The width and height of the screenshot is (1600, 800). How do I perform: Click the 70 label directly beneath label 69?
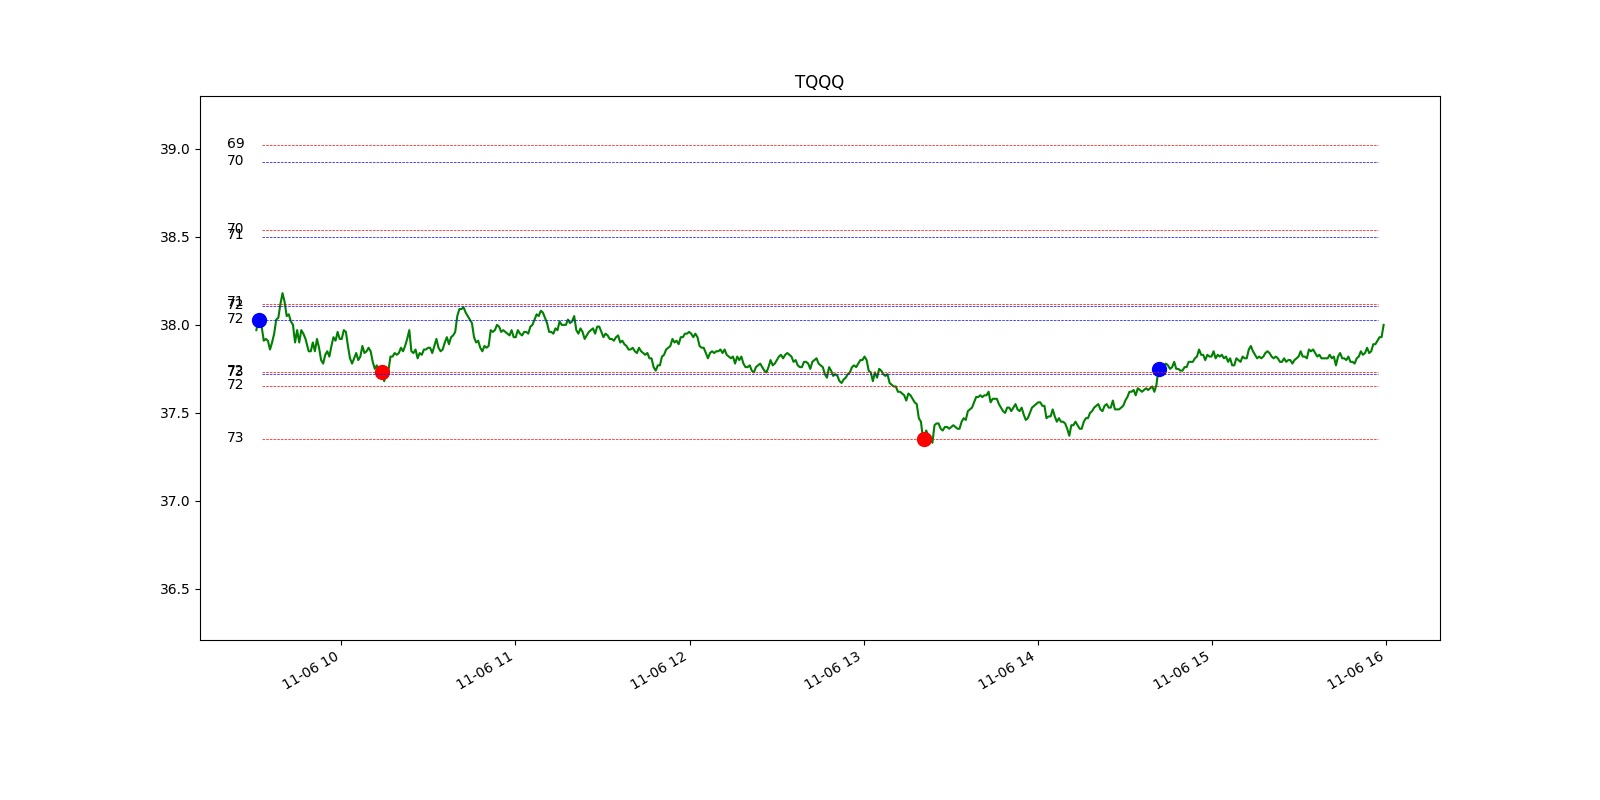point(235,161)
